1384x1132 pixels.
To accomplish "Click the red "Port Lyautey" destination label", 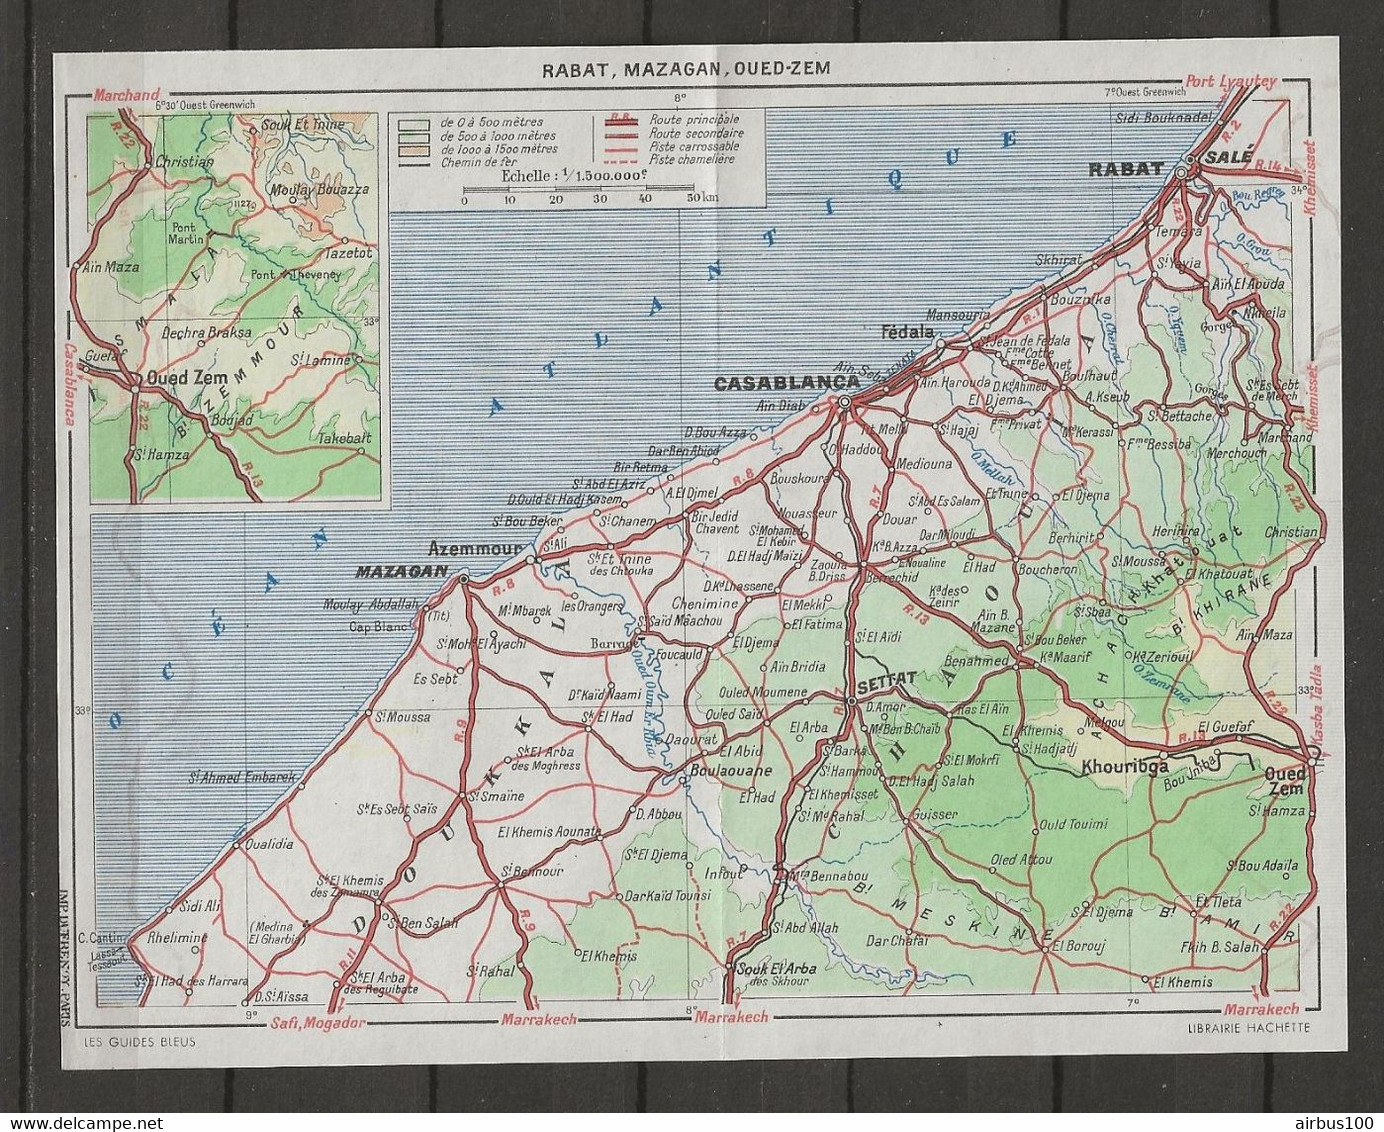I will point(1231,83).
